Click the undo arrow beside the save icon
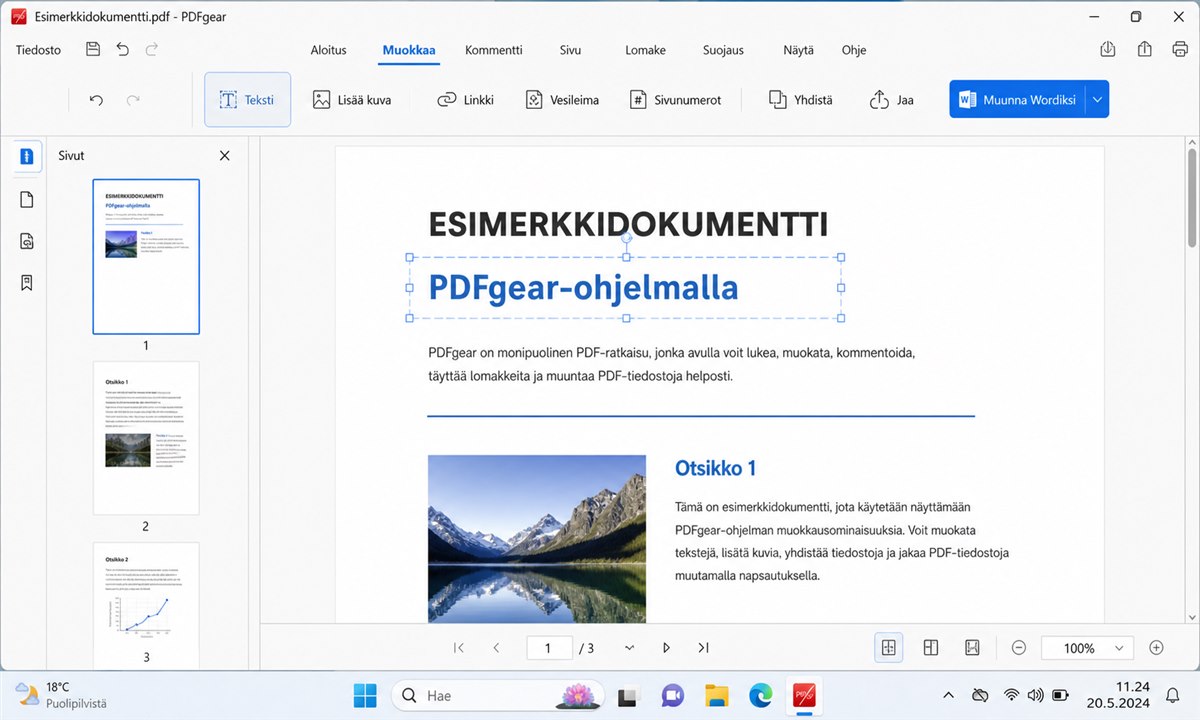Image resolution: width=1200 pixels, height=720 pixels. point(122,49)
